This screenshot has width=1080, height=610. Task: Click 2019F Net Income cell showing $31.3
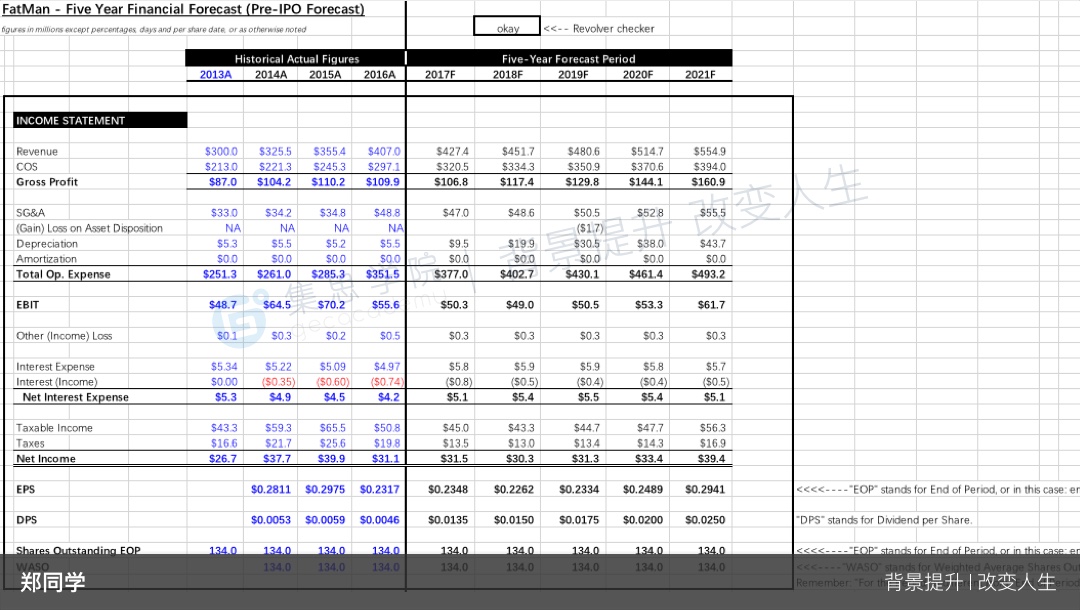coord(585,459)
